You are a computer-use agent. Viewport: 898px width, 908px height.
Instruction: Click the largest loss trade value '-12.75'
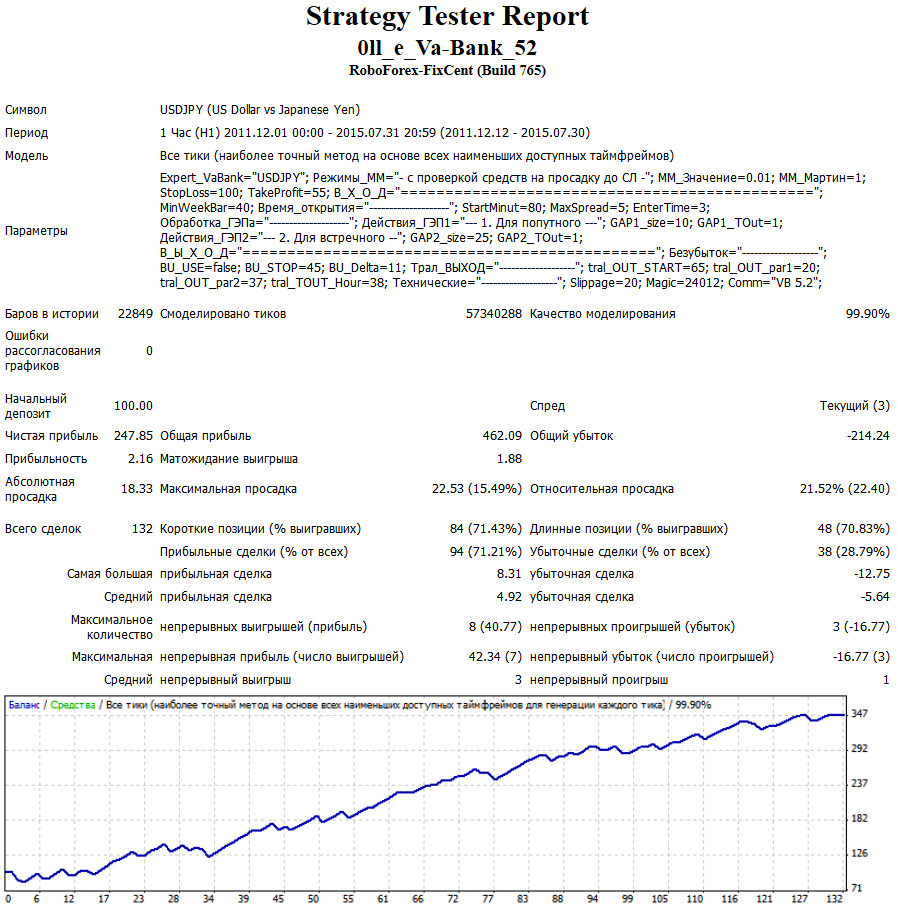(872, 574)
